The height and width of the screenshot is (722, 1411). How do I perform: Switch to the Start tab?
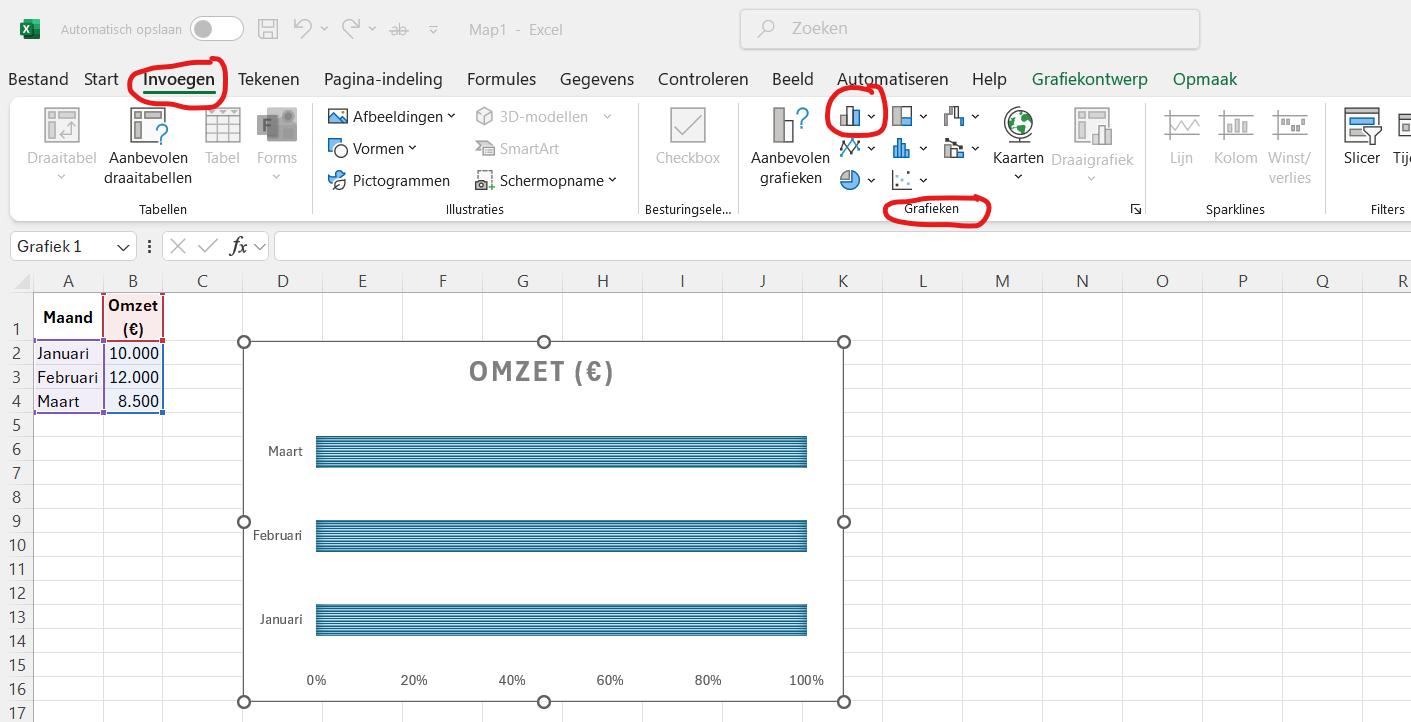tap(101, 79)
